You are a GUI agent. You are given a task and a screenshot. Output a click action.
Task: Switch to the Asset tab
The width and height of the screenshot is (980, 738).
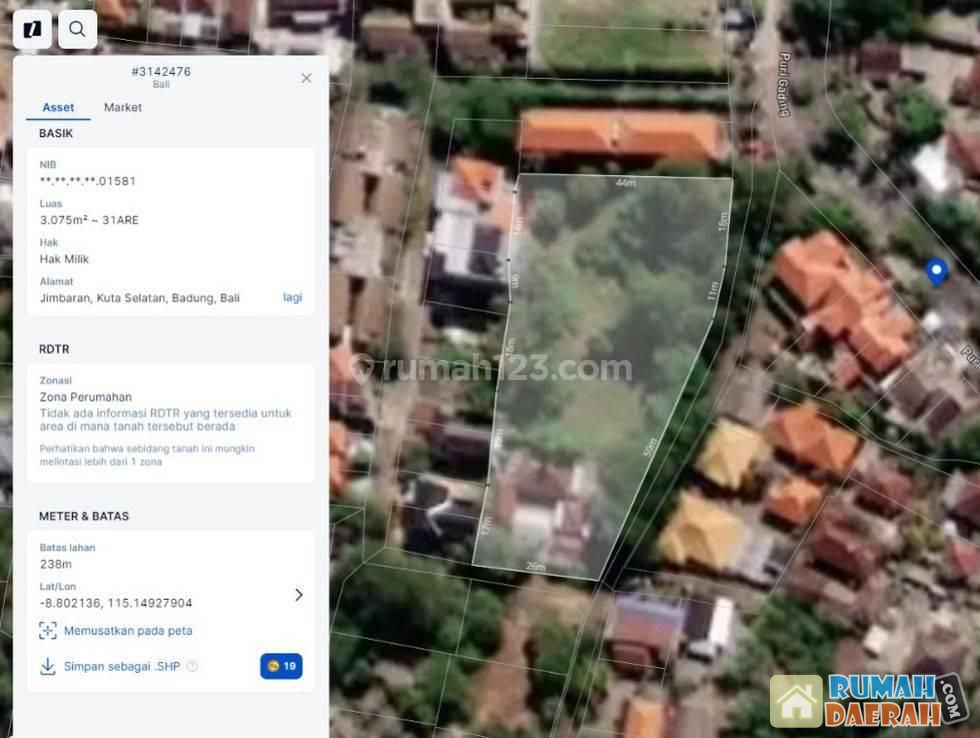58,108
